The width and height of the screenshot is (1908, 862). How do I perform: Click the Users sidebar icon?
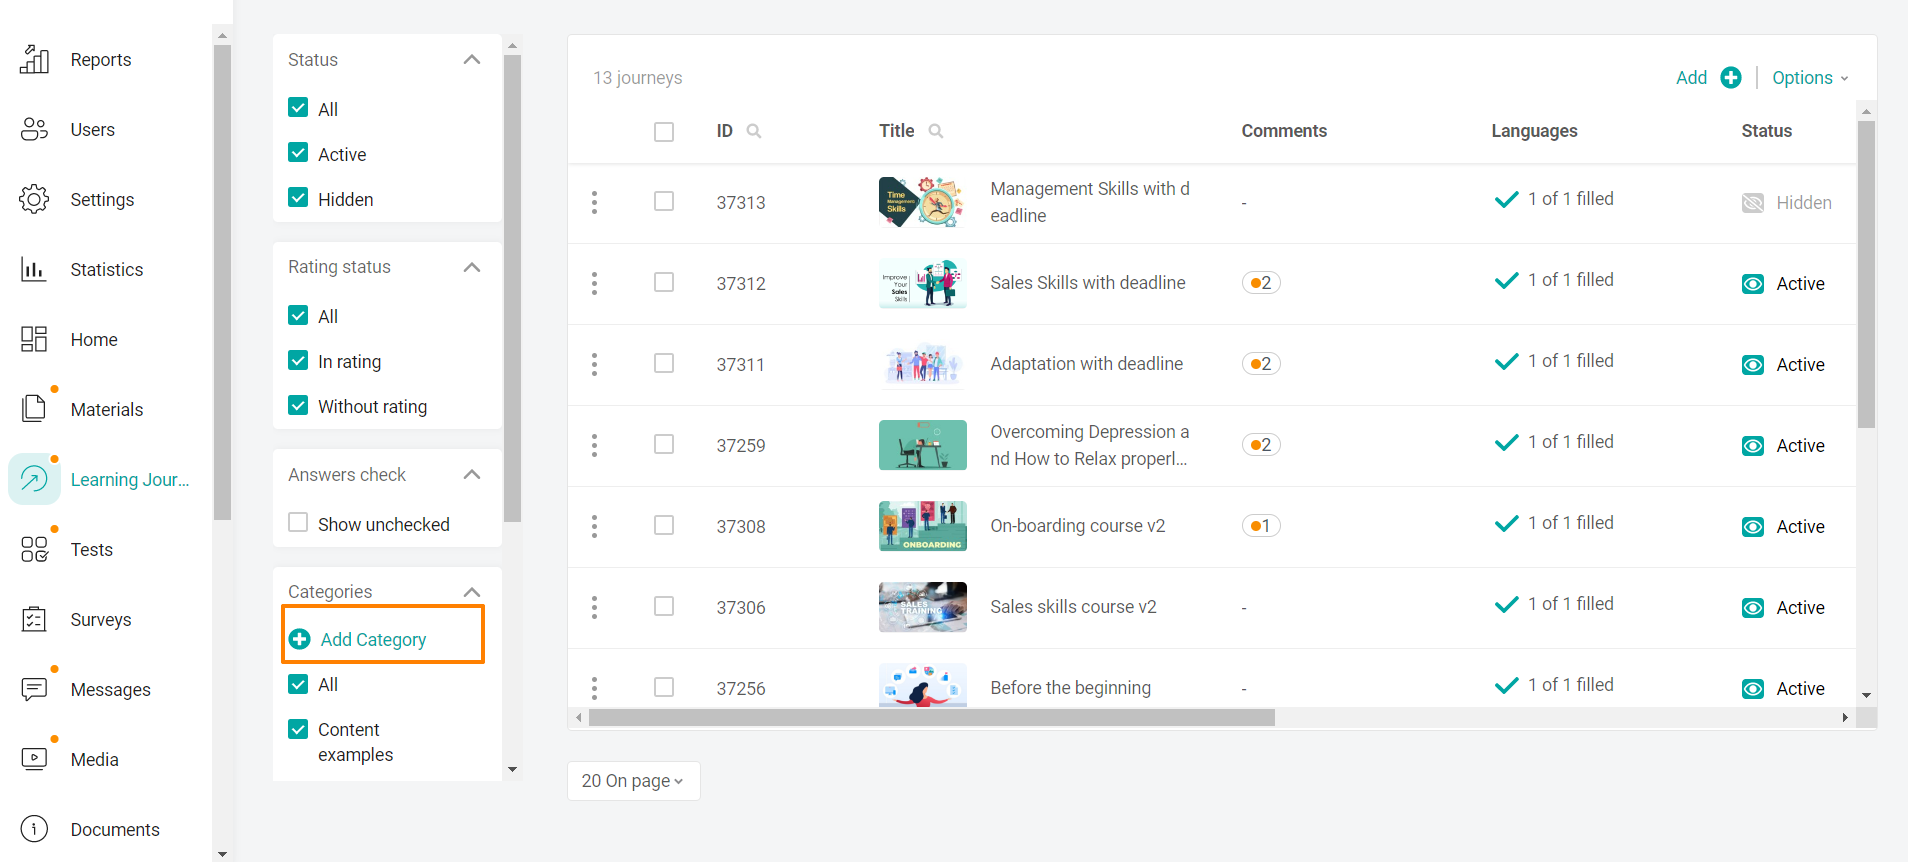pos(34,130)
